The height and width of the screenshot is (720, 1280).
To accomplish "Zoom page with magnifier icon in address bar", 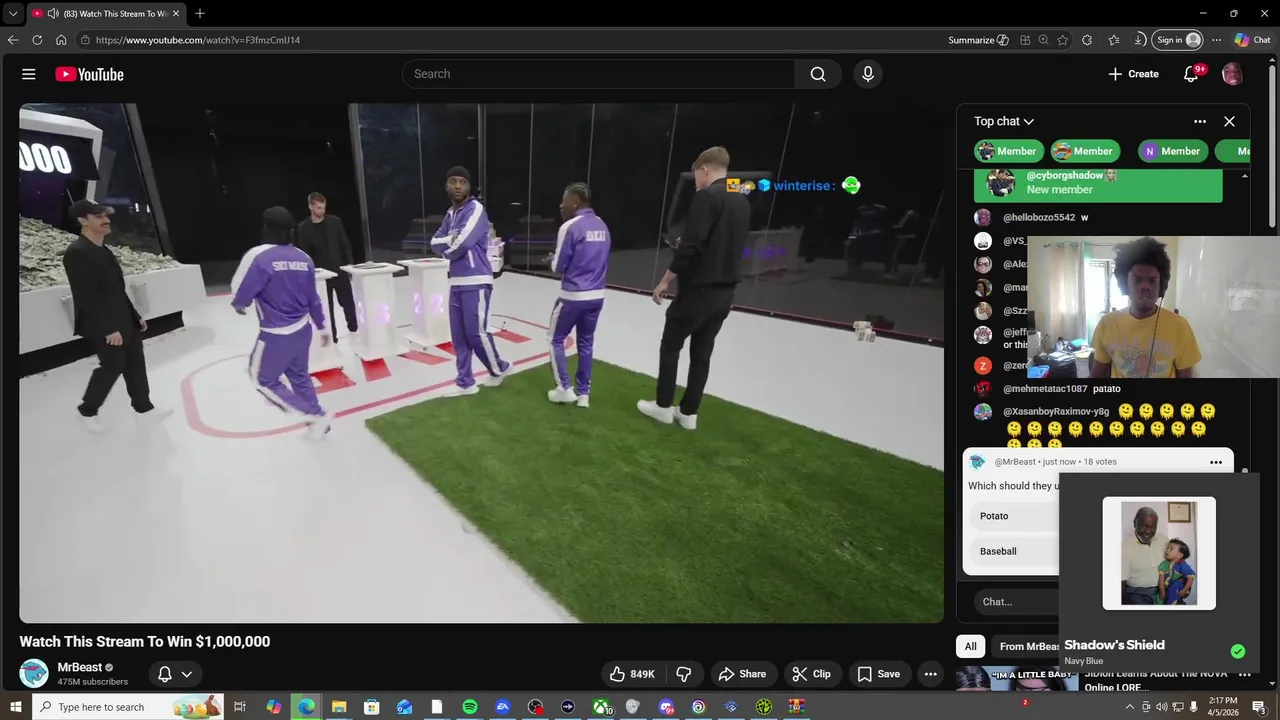I will 1043,40.
